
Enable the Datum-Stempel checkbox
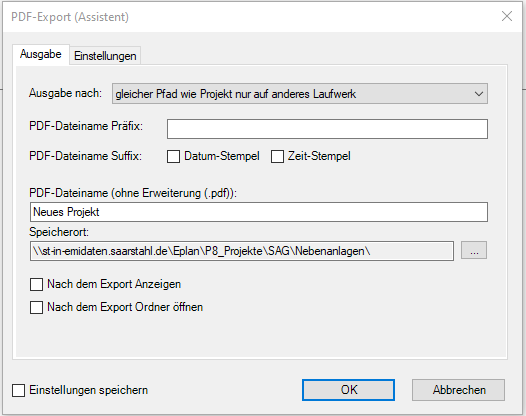(x=173, y=156)
